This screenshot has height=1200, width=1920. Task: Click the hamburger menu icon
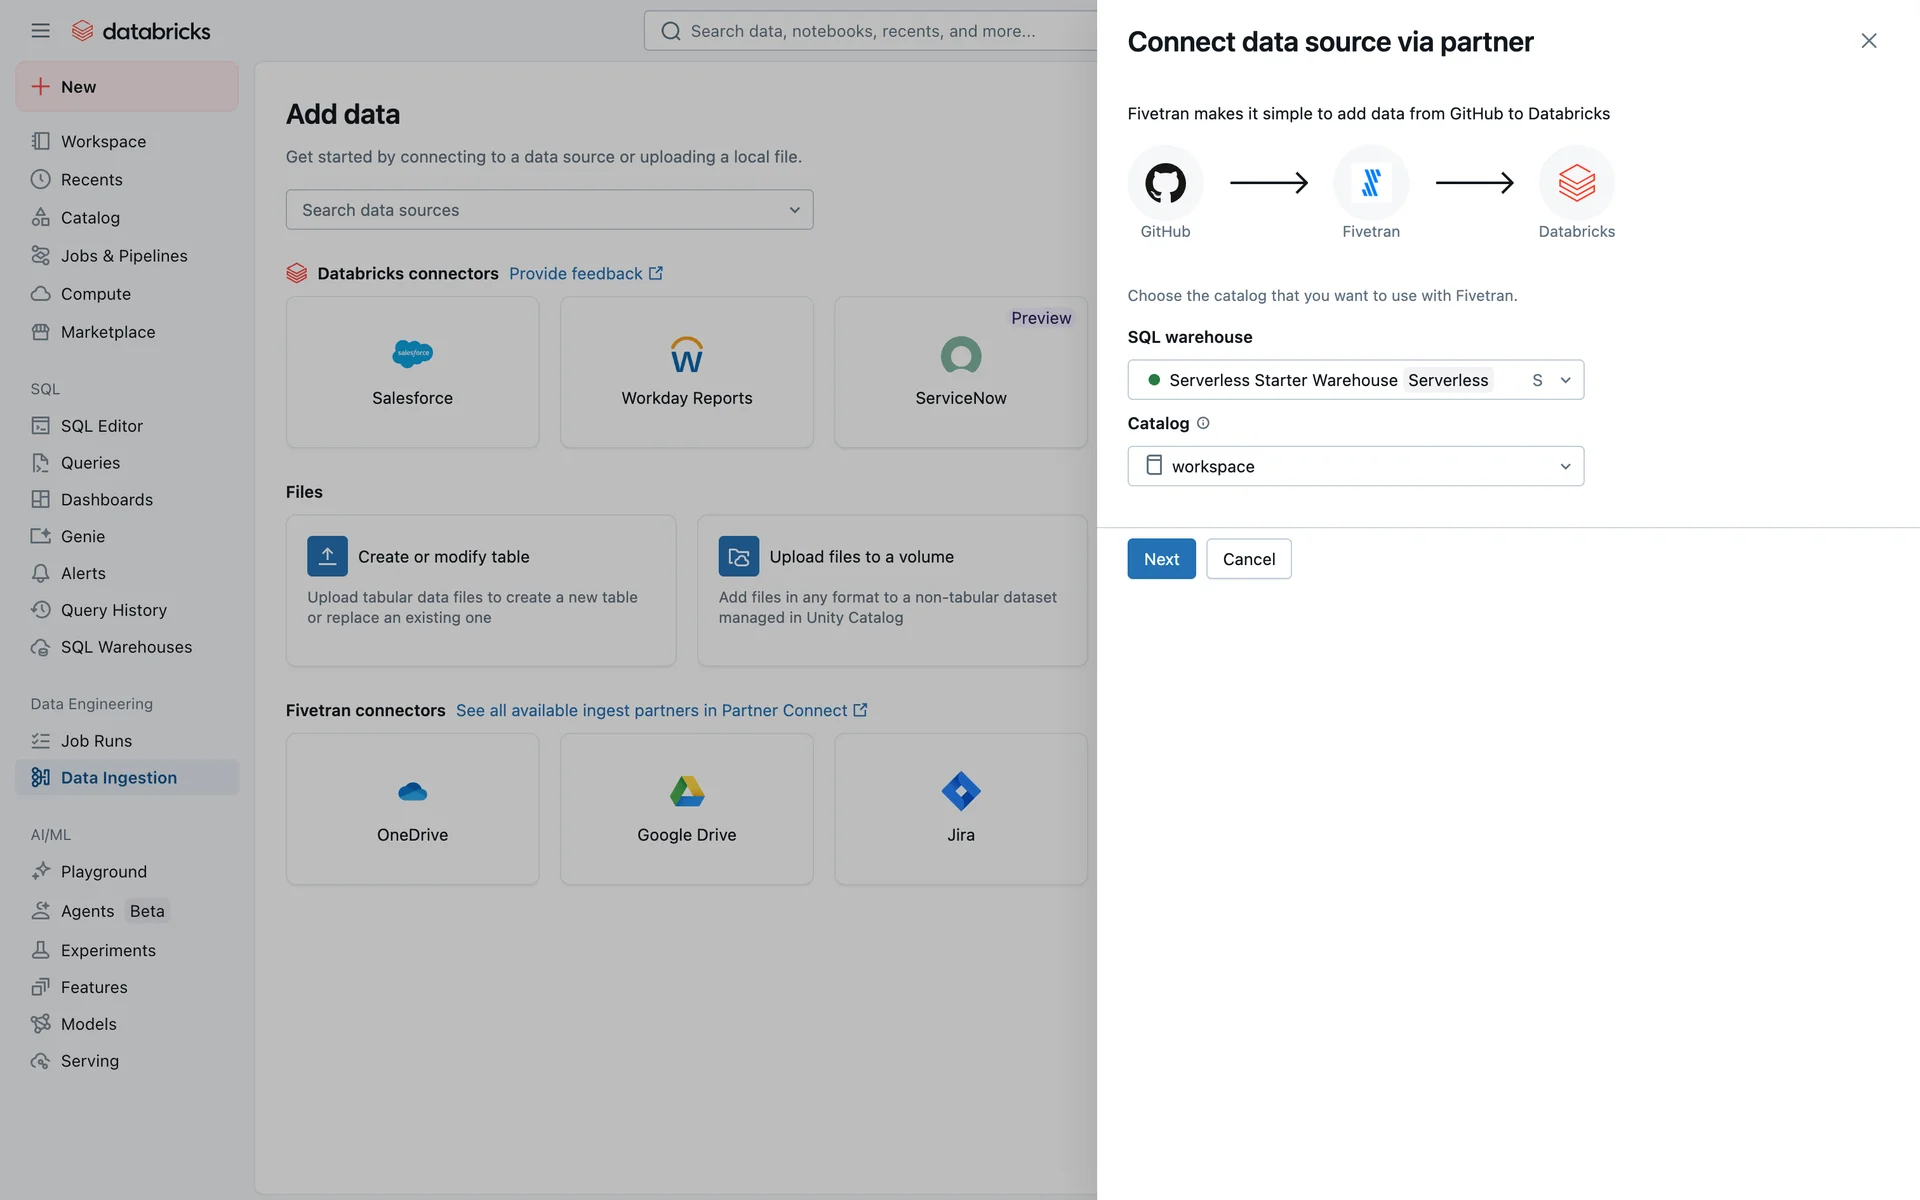click(40, 31)
